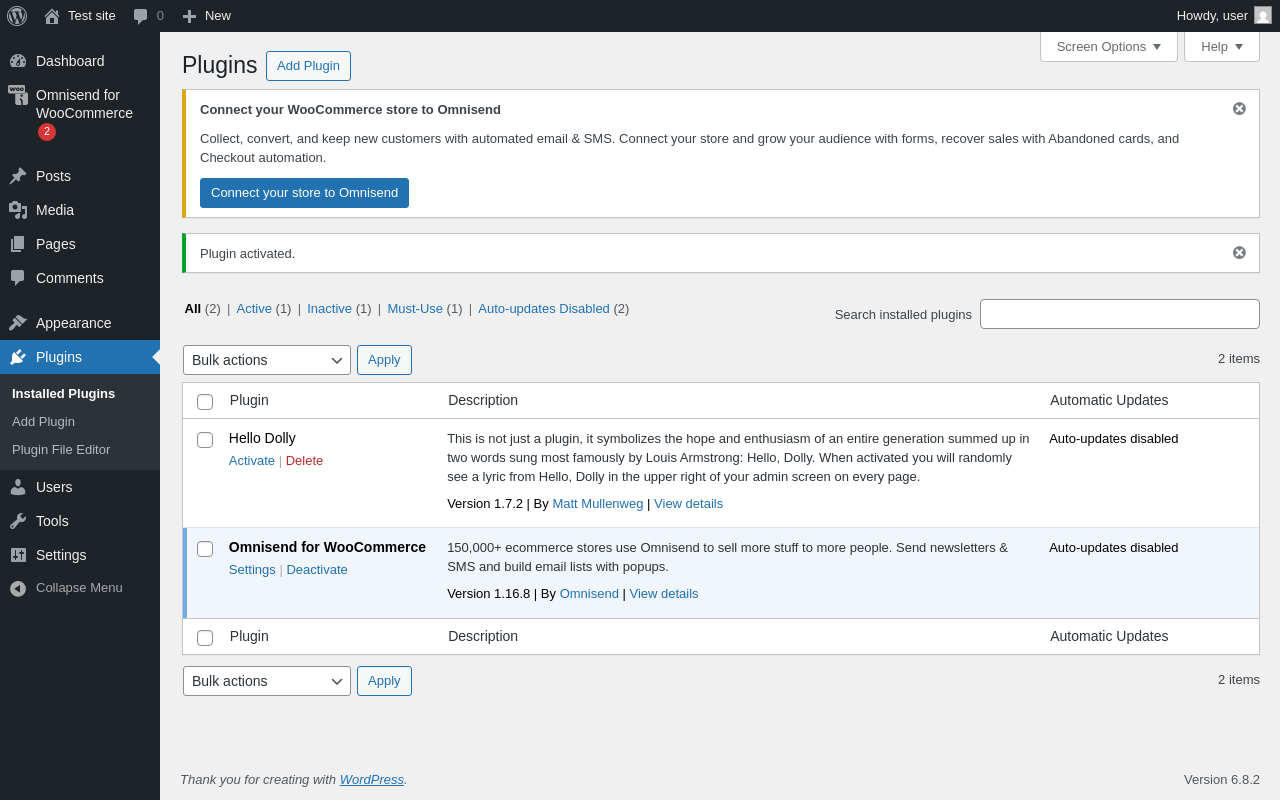Screen dimensions: 1280x800
Task: Open the Dashboard icon in sidebar
Action: pos(18,61)
